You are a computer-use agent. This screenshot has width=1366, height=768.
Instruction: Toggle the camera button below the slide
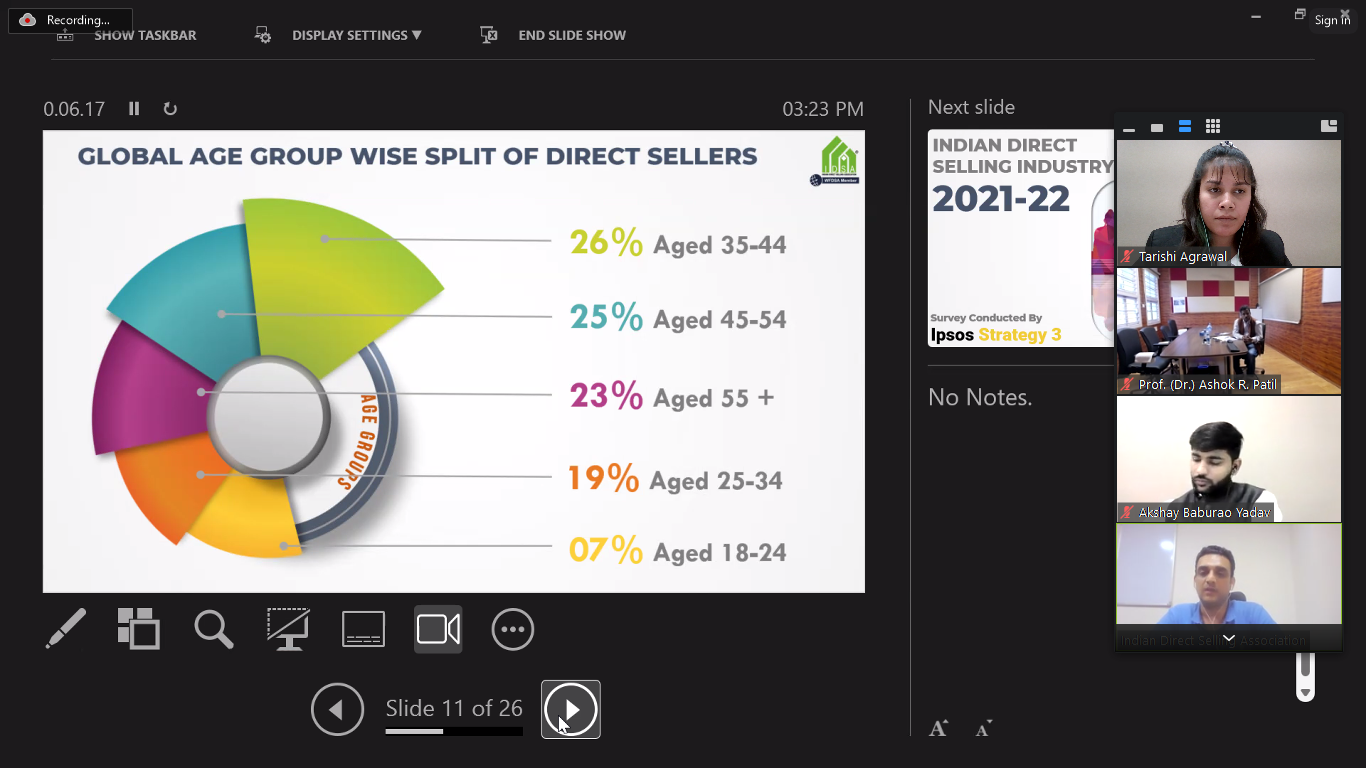point(438,629)
